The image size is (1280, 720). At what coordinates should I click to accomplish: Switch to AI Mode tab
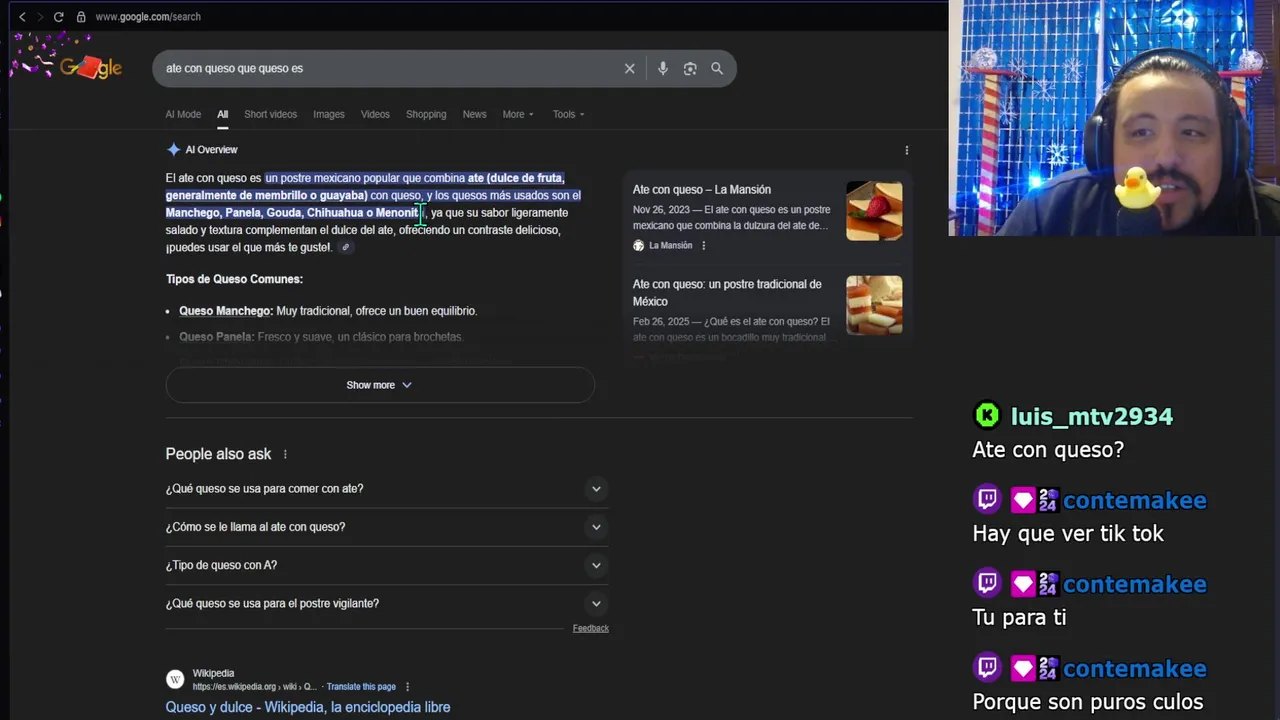tap(183, 114)
